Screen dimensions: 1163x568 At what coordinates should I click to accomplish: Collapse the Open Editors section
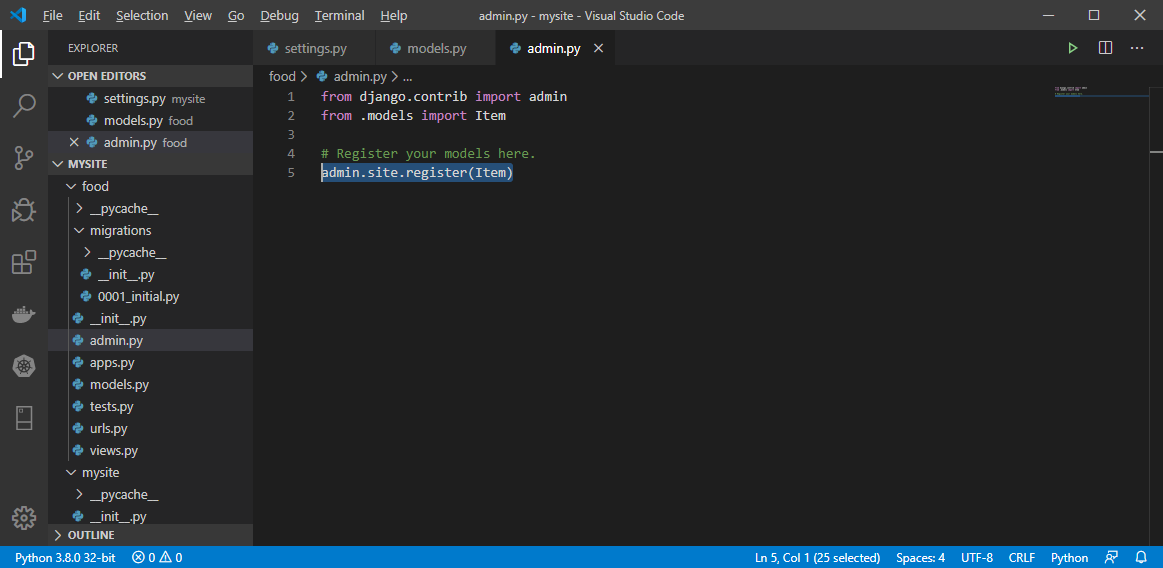coord(151,76)
